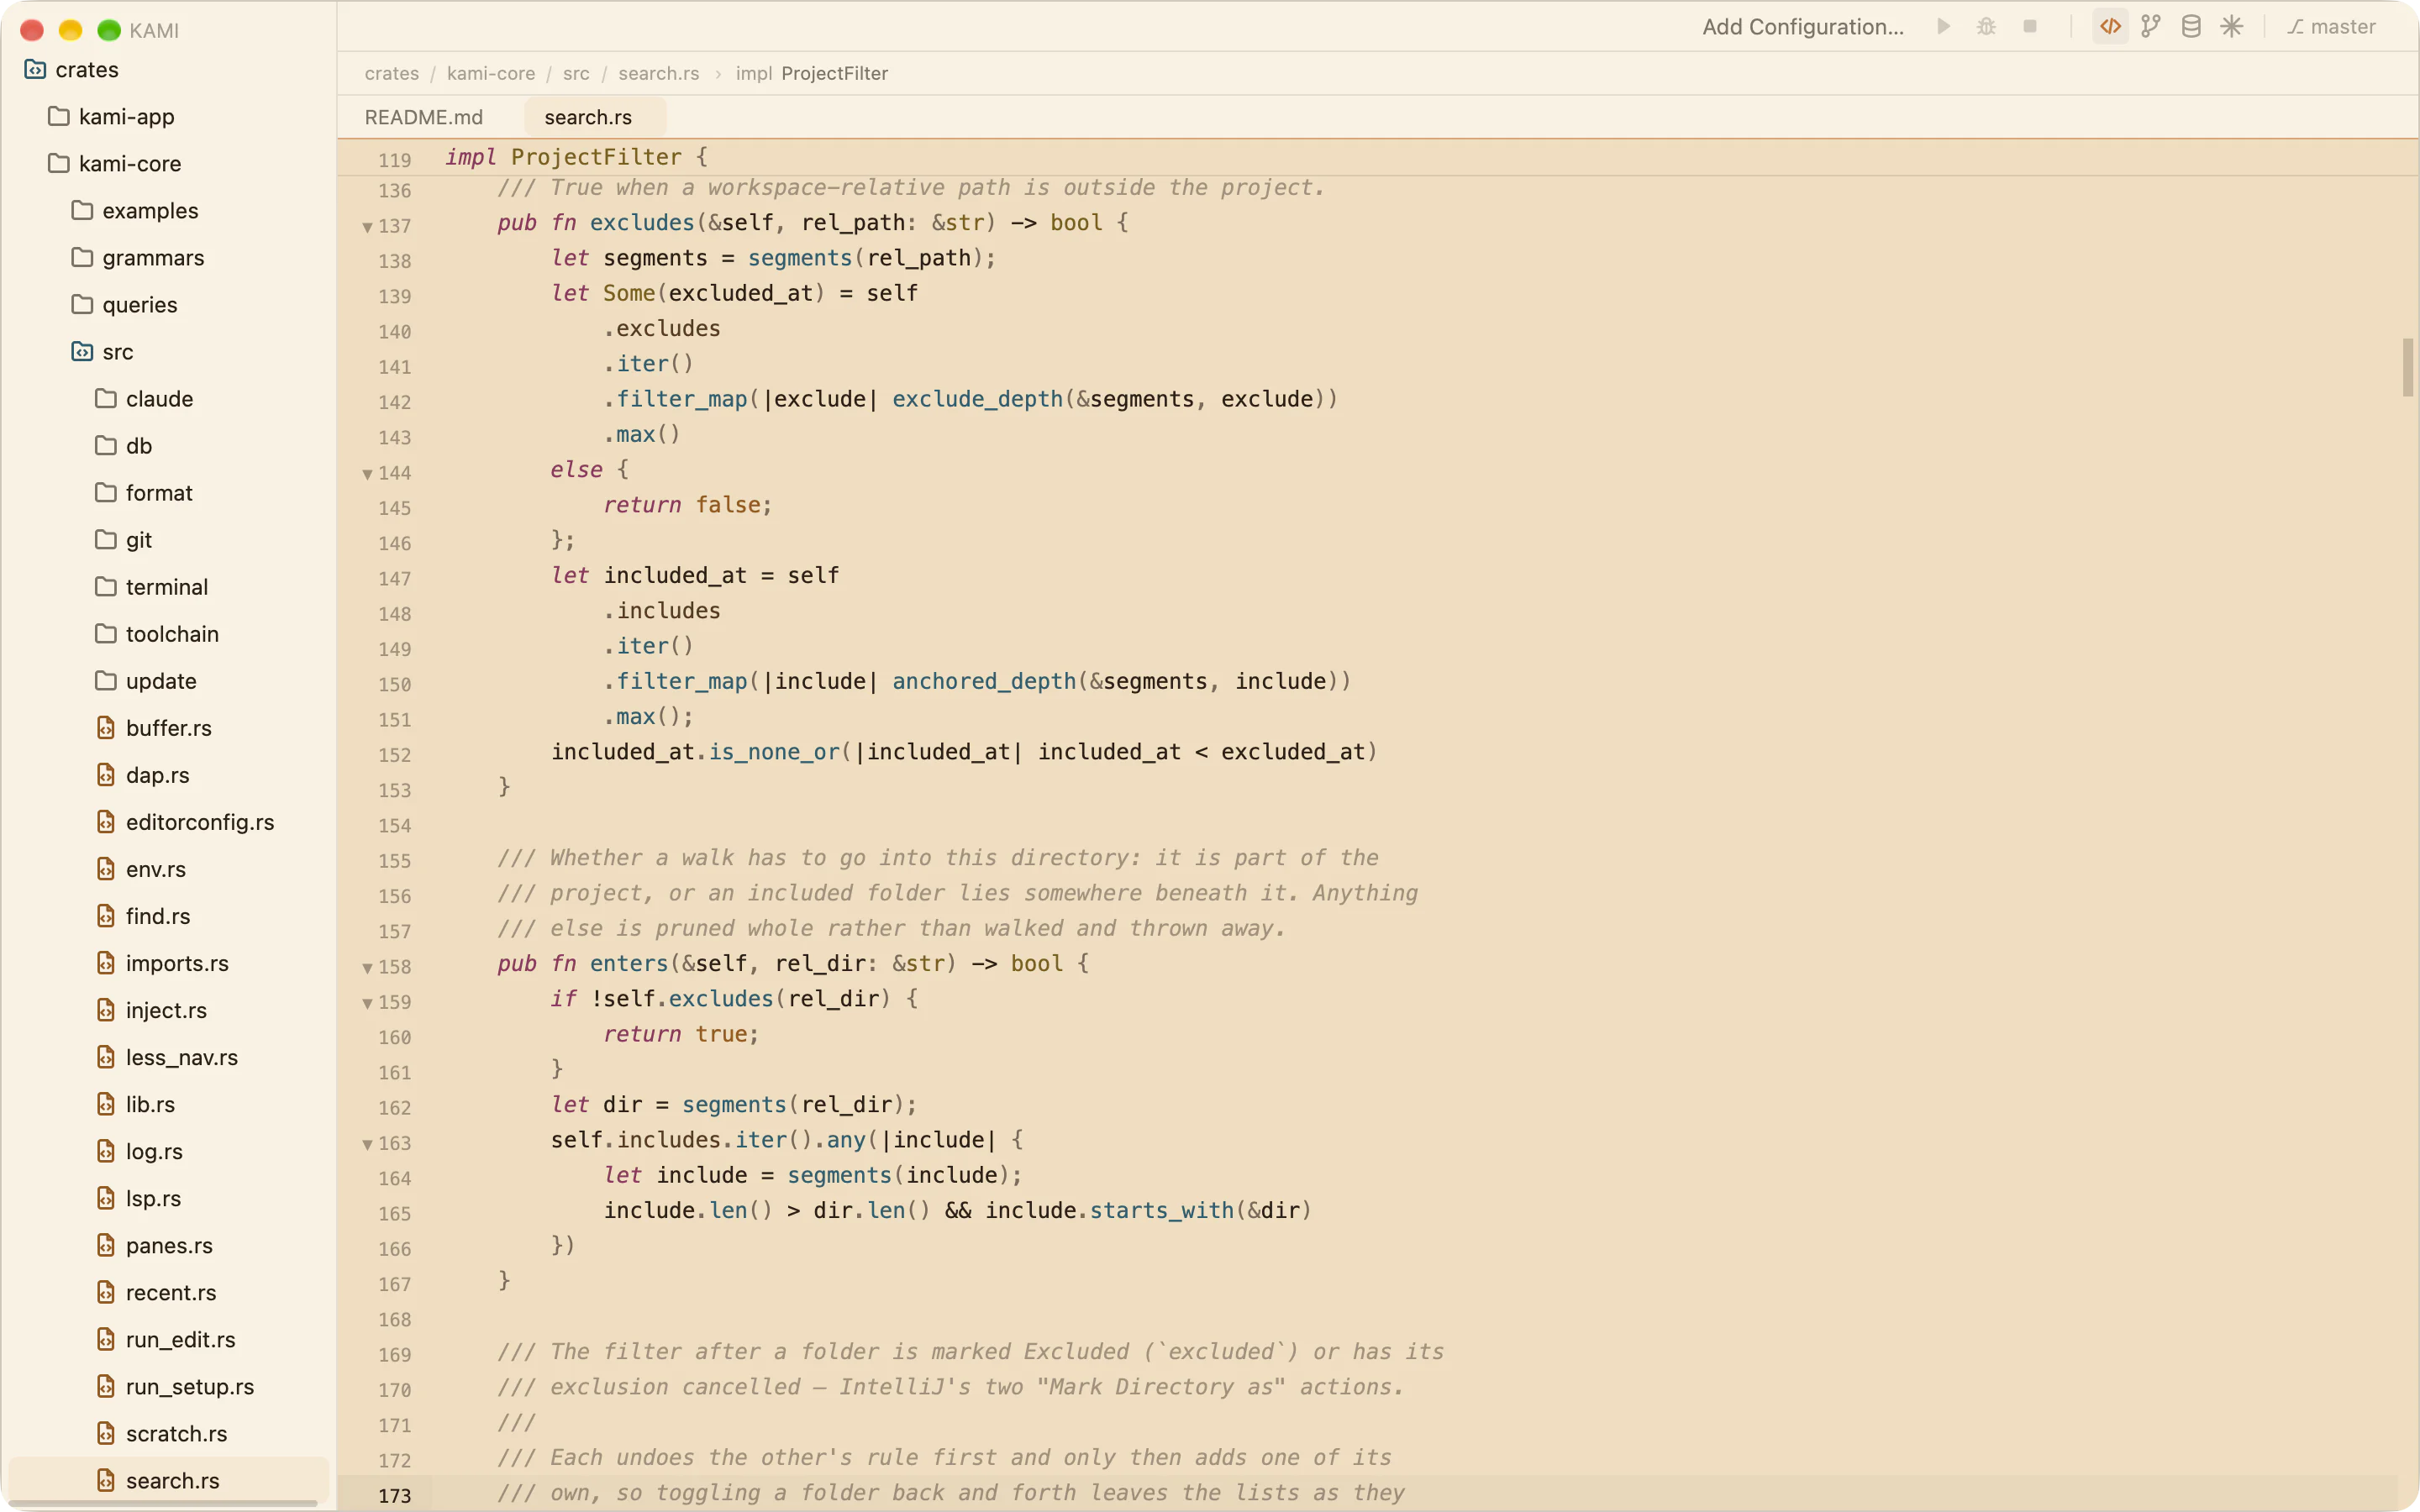Viewport: 2420px width, 1512px height.
Task: Click the editor vertical scrollbar thumb
Action: pyautogui.click(x=2408, y=368)
